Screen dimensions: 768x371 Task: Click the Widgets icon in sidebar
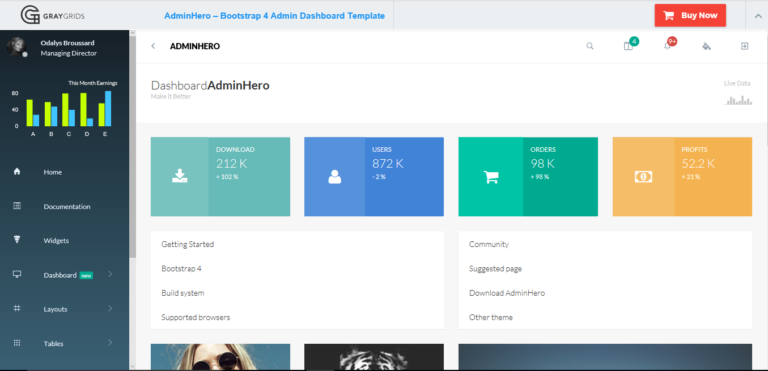pos(17,240)
